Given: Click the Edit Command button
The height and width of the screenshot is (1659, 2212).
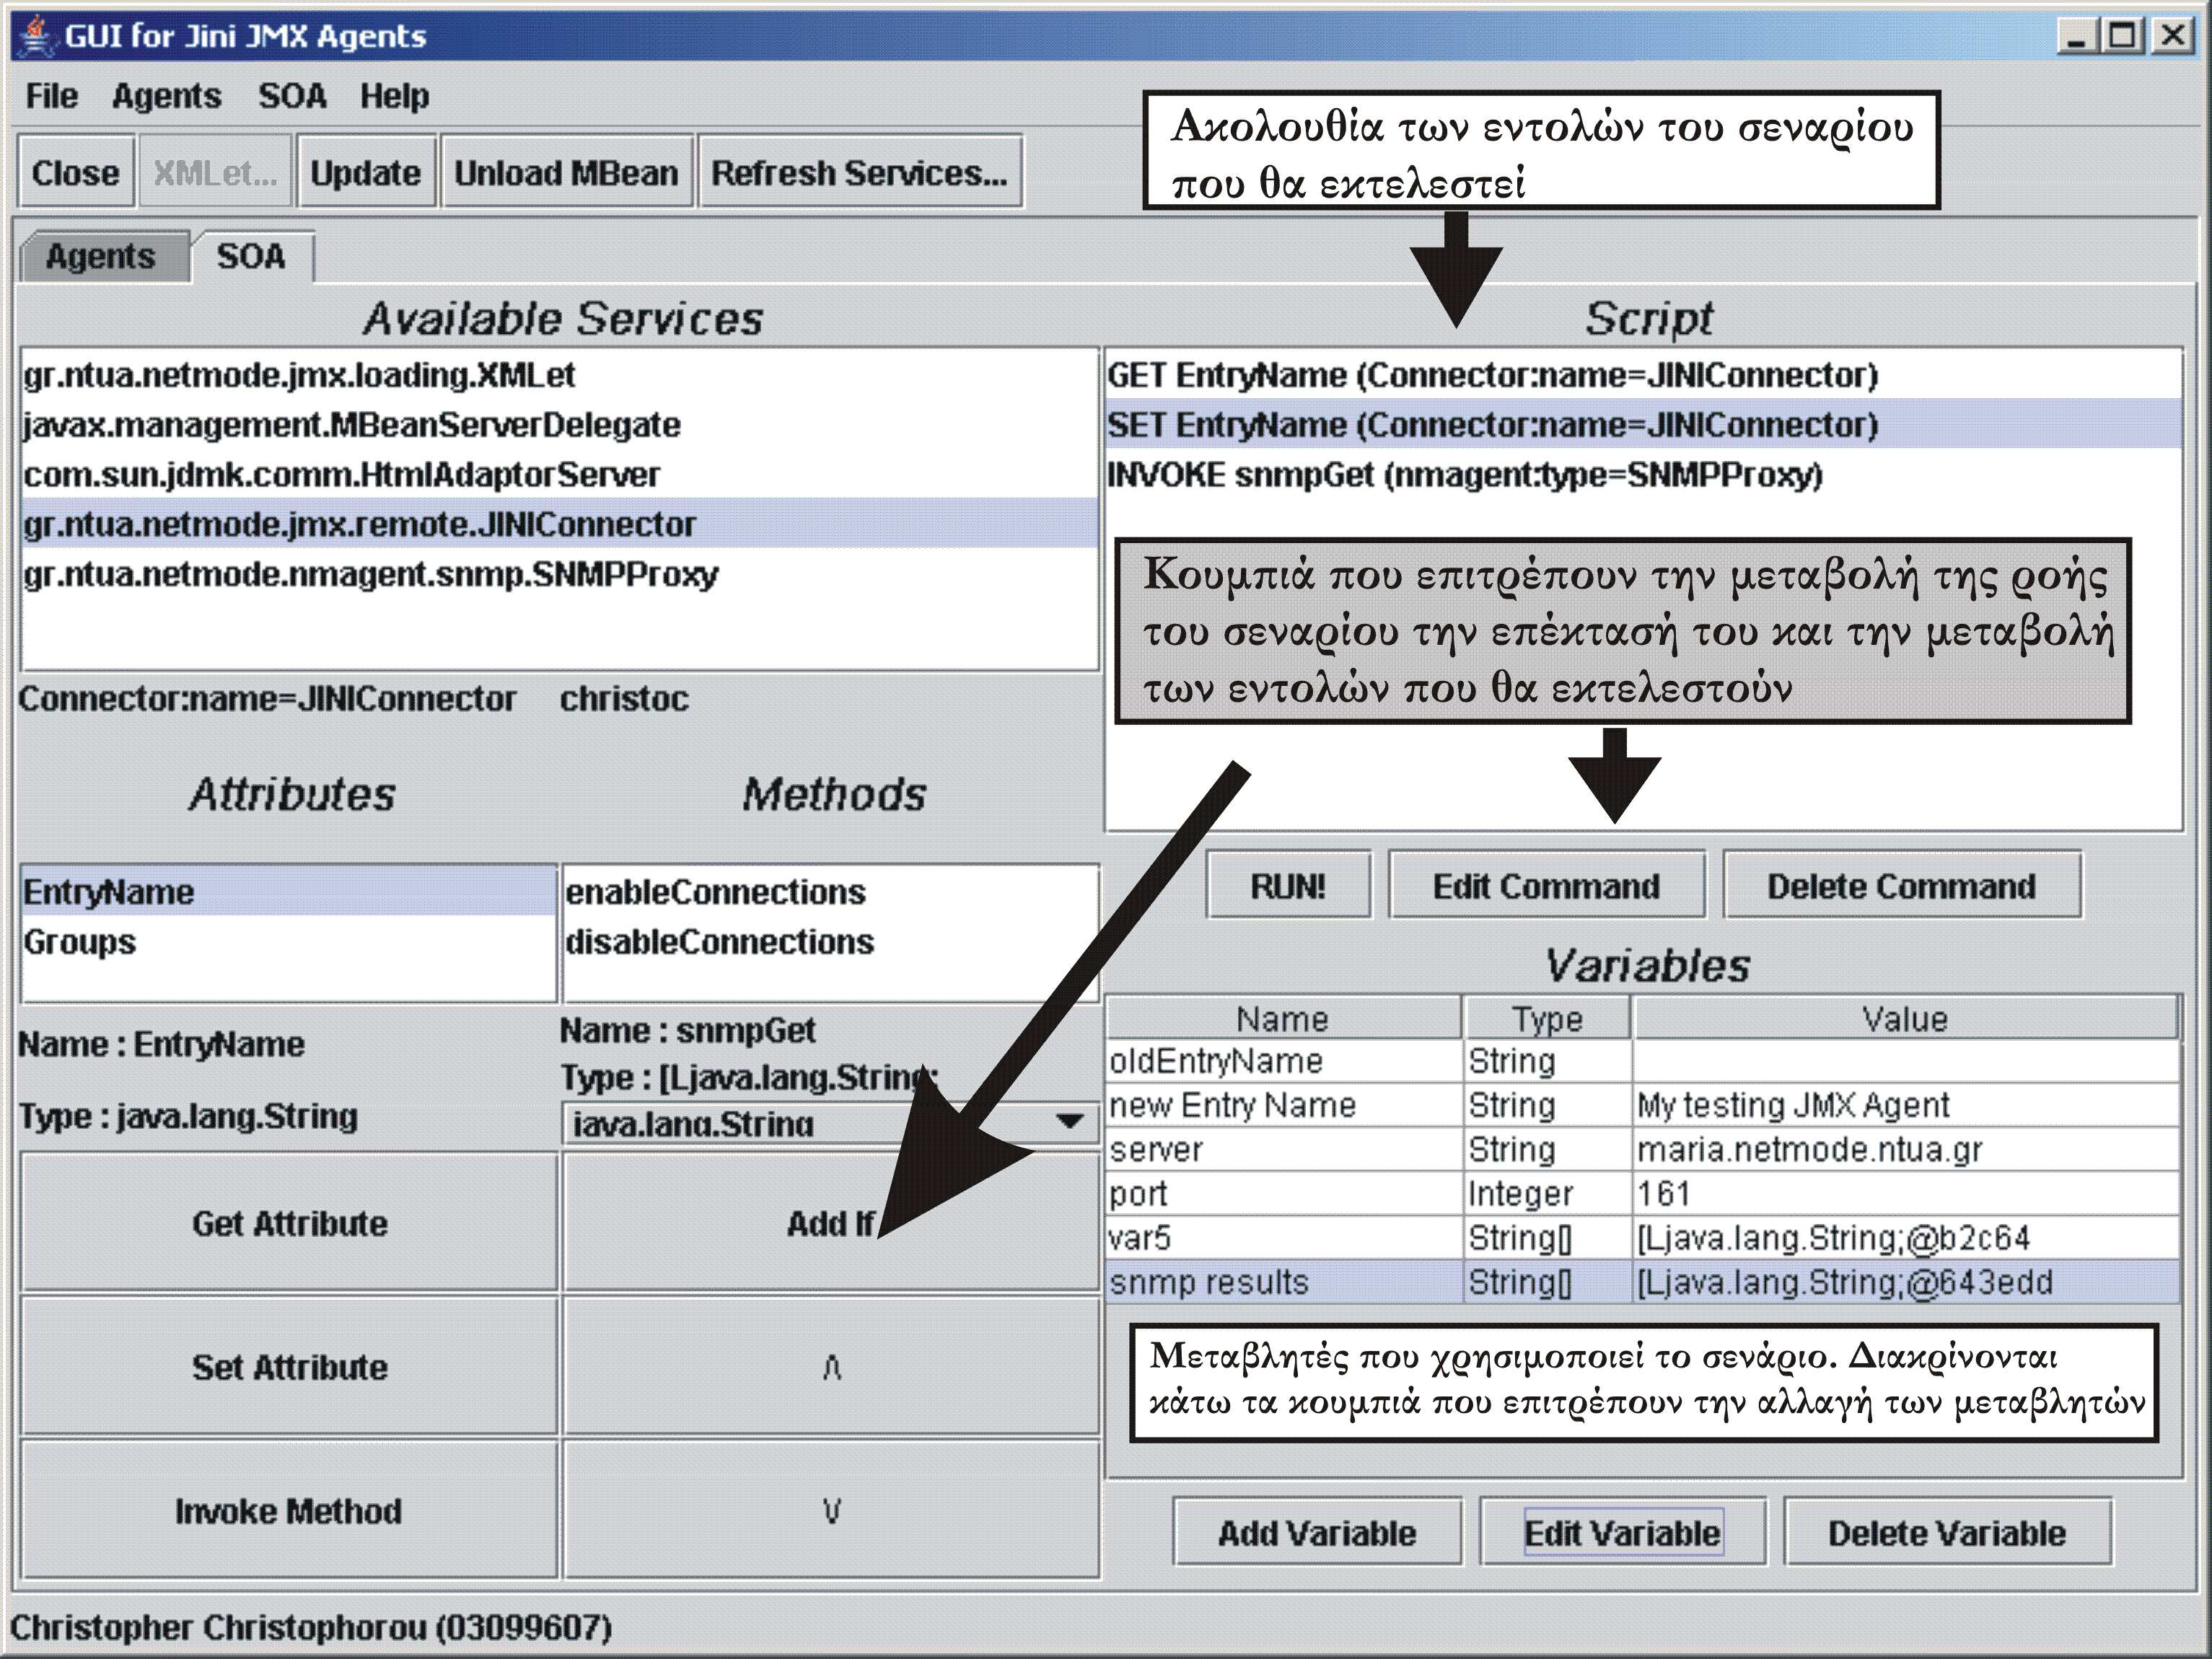Looking at the screenshot, I should coord(1546,885).
